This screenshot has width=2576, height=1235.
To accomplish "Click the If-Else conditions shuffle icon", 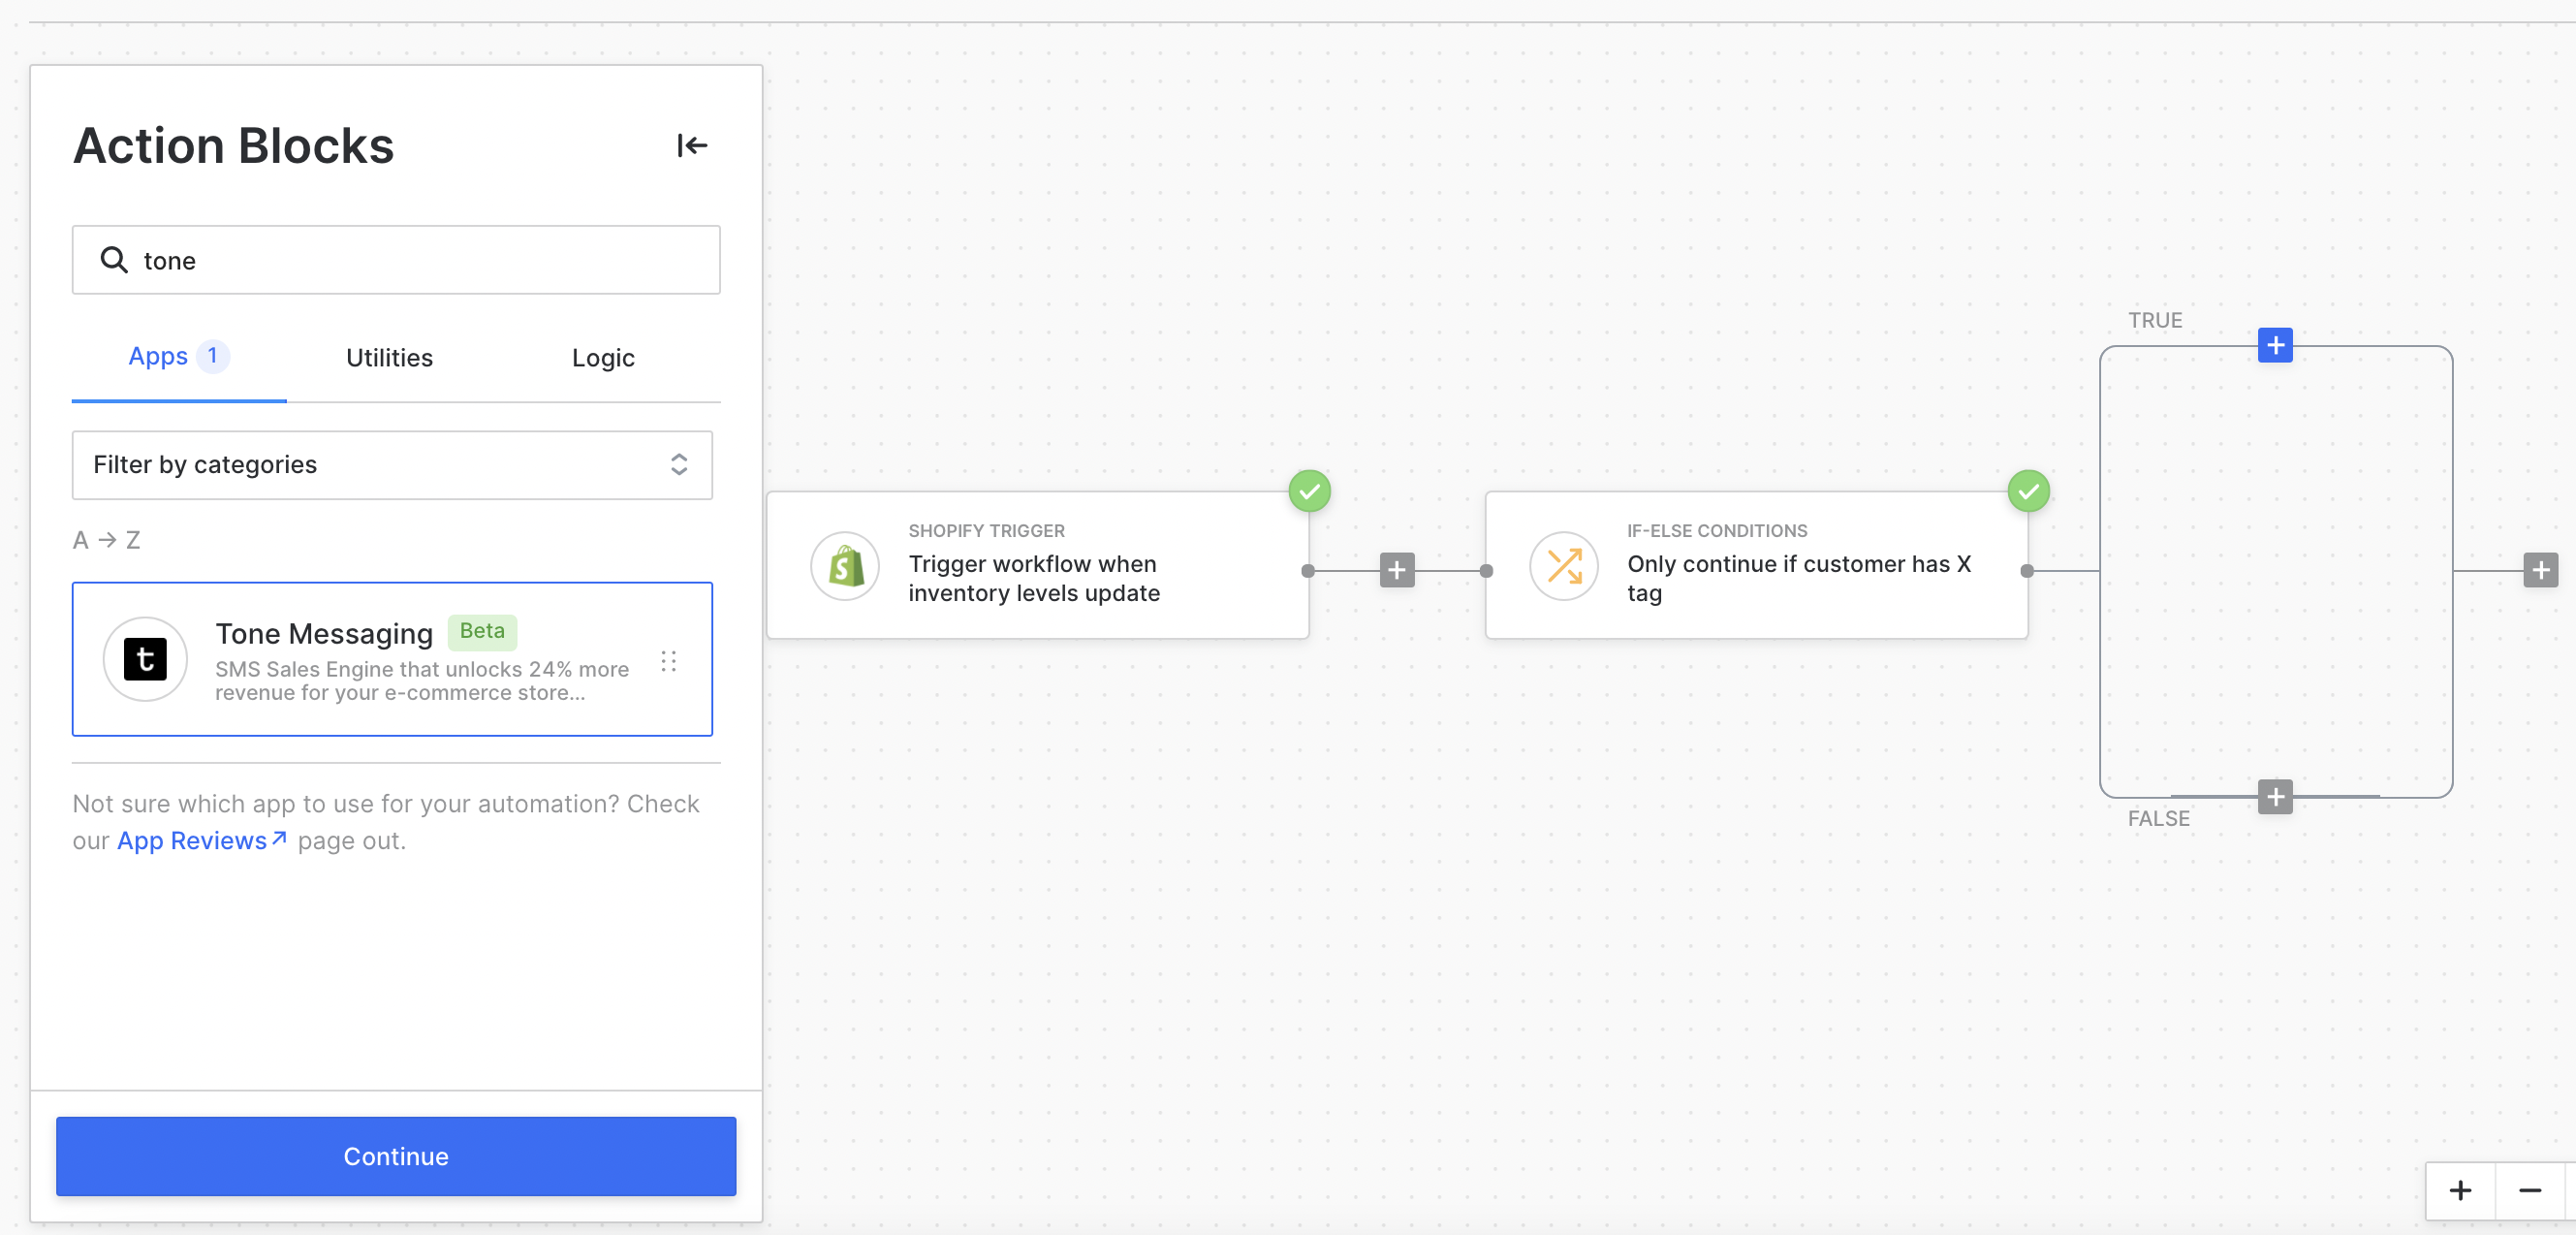I will tap(1564, 566).
